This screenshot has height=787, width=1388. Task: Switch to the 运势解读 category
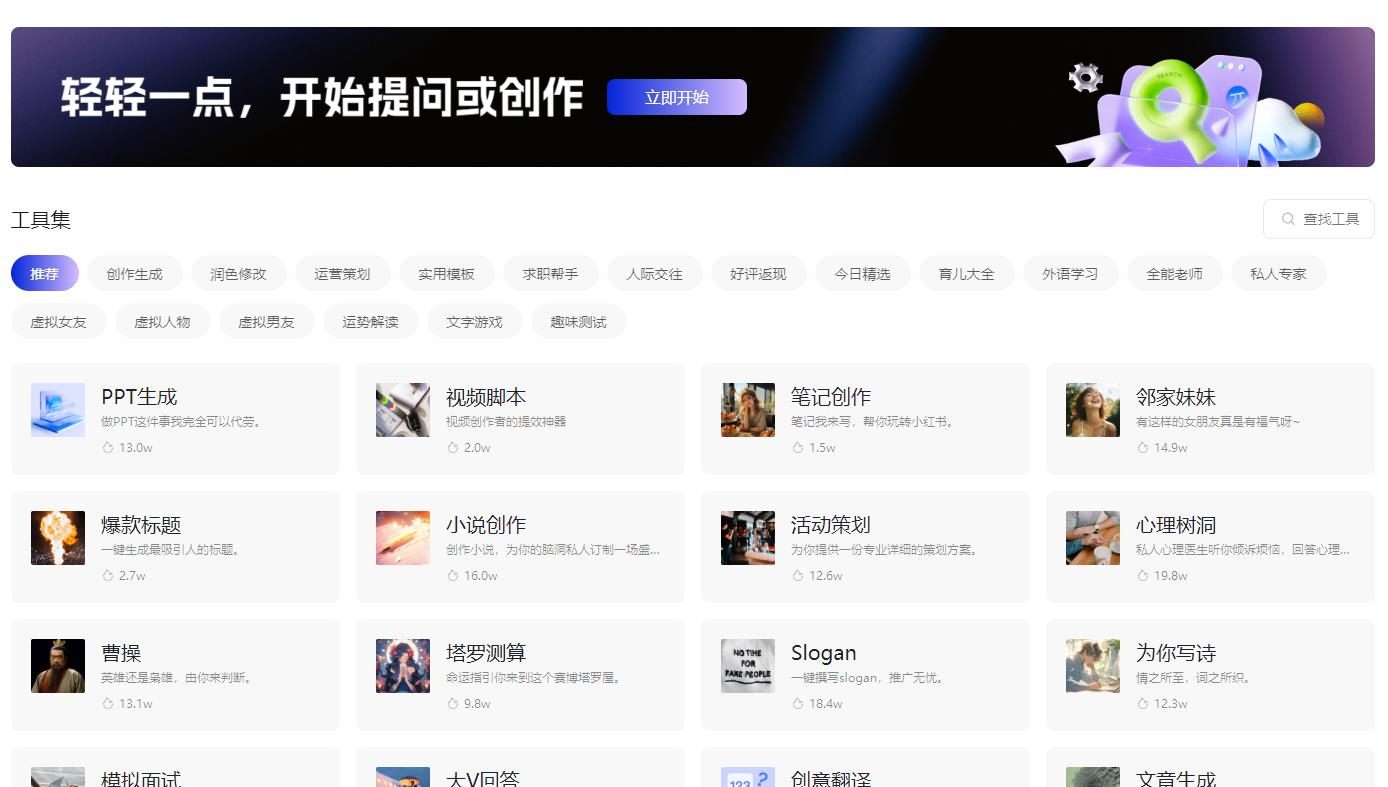tap(371, 322)
